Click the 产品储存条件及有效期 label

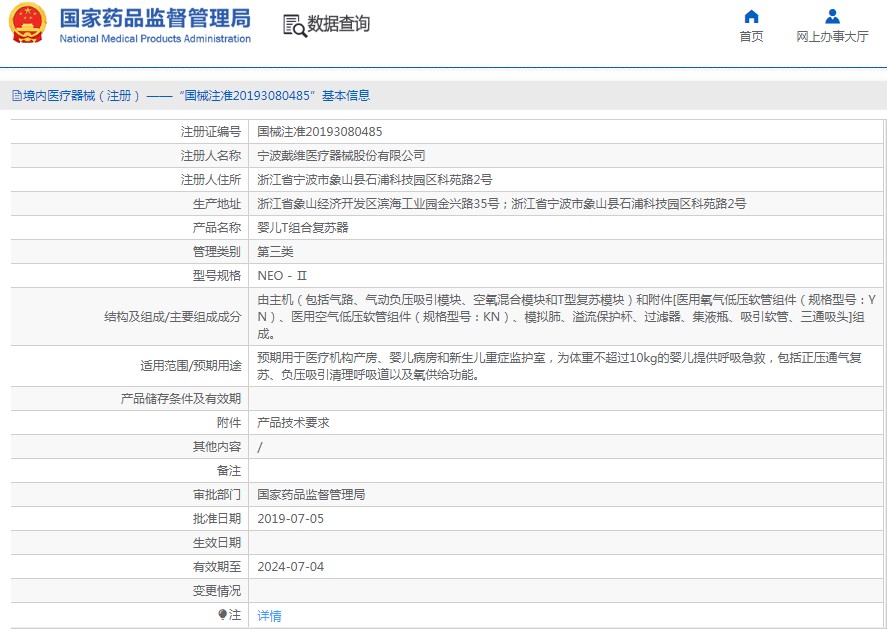coord(181,399)
